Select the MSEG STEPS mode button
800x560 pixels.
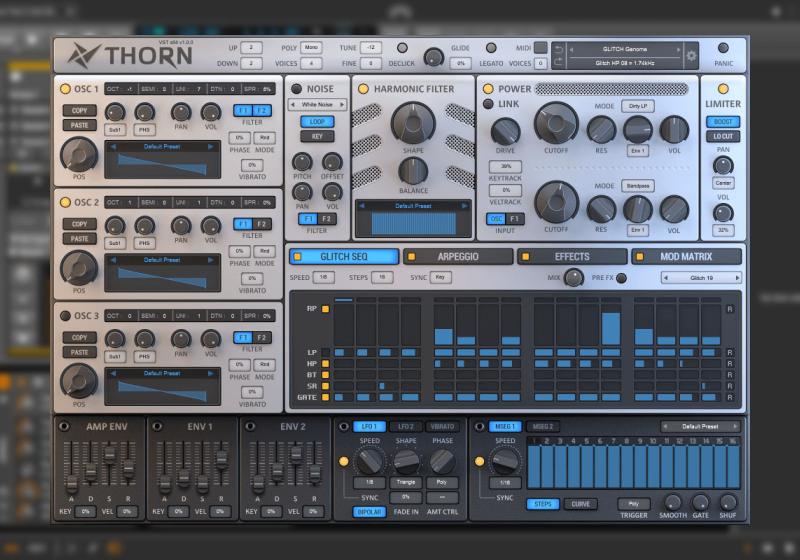pyautogui.click(x=543, y=504)
